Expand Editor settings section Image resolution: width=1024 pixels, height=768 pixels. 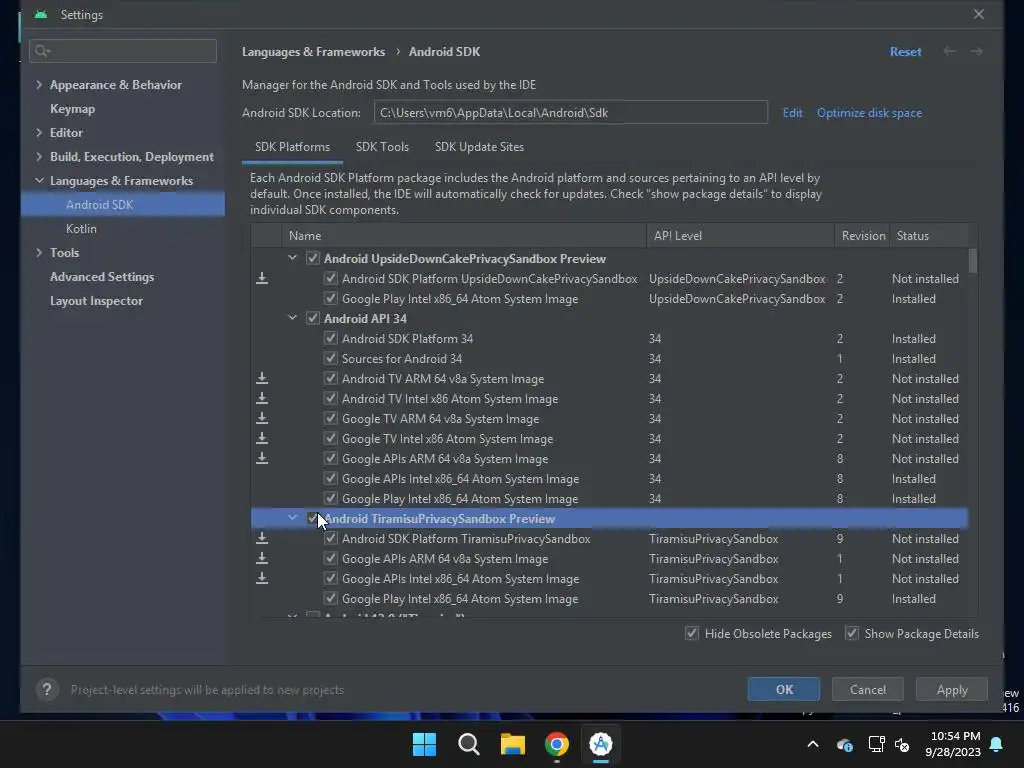[x=39, y=133]
